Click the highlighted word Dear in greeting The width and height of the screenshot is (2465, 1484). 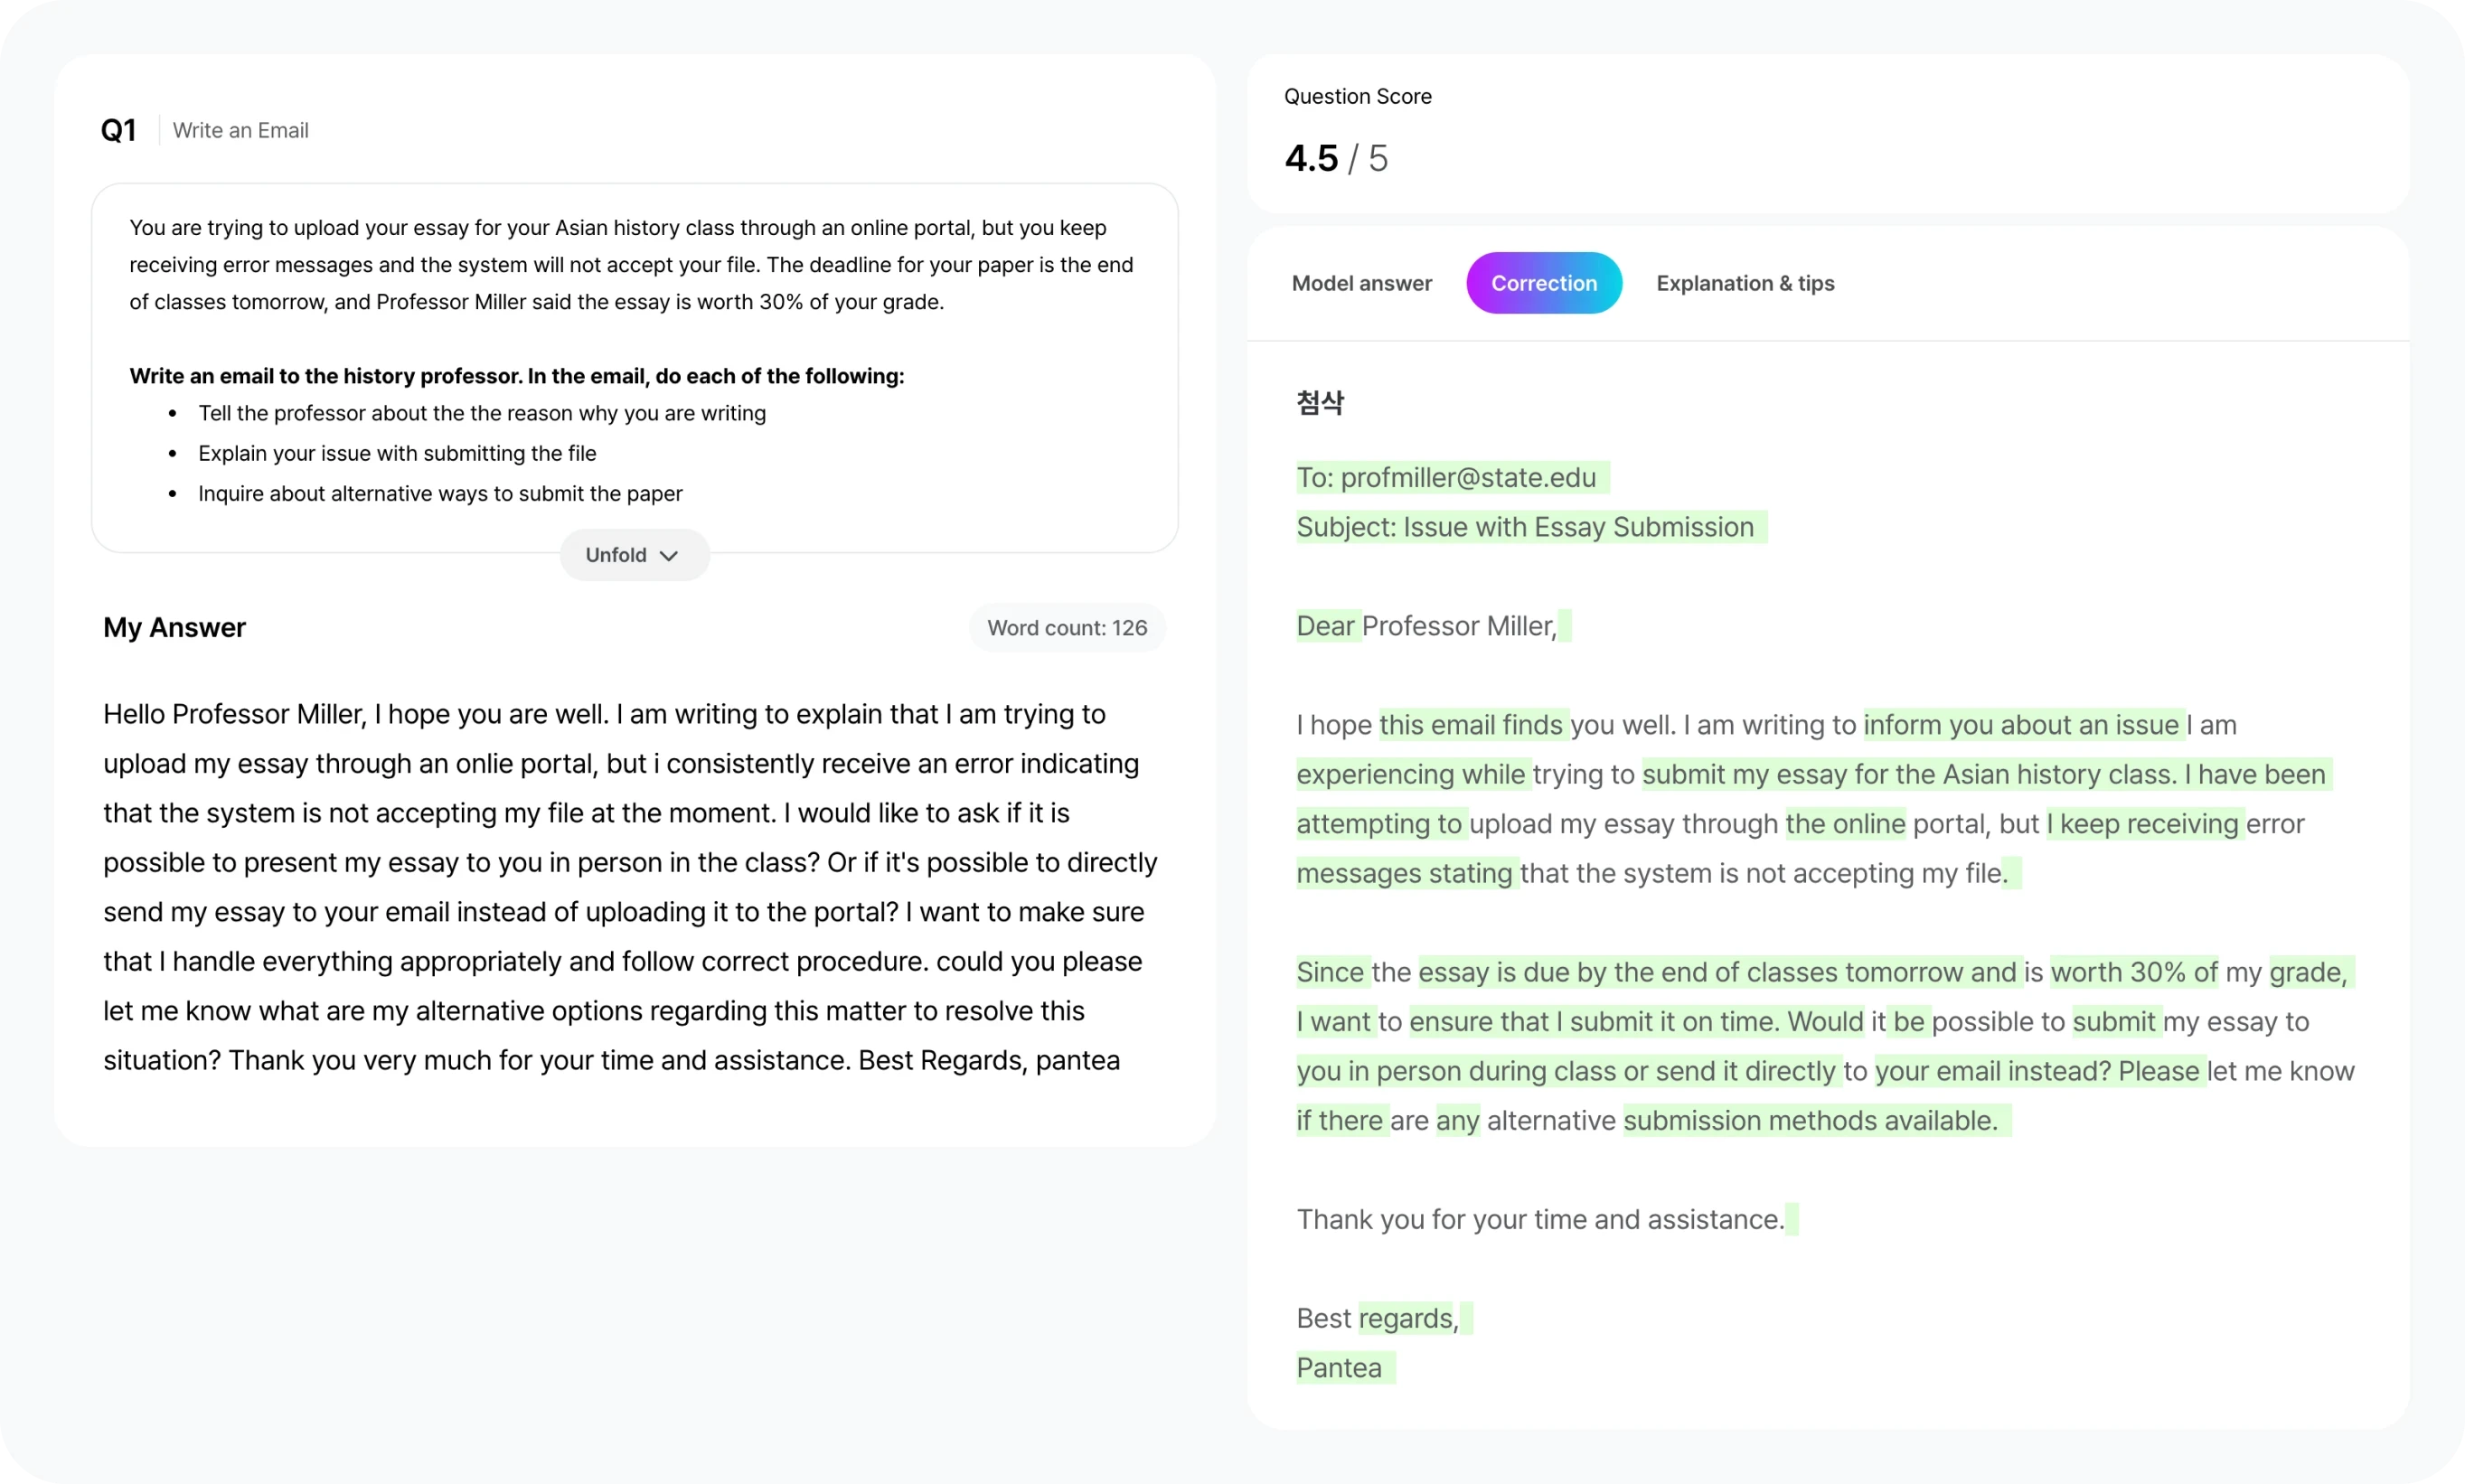[1325, 626]
